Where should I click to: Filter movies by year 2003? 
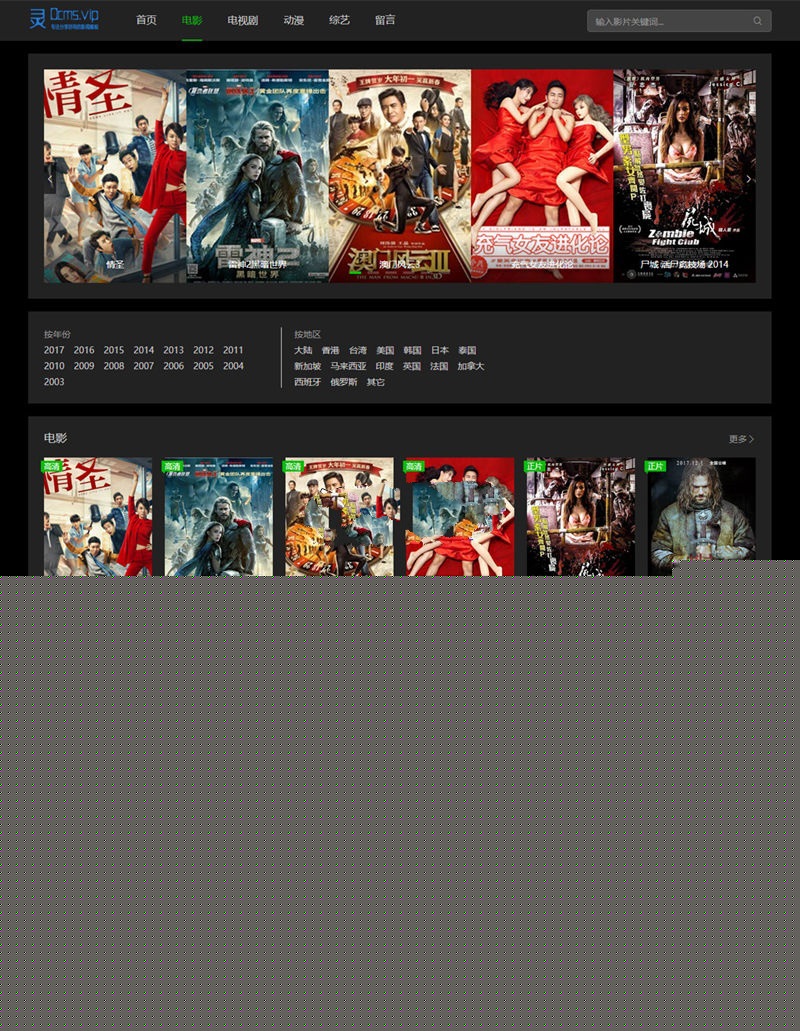click(x=54, y=381)
